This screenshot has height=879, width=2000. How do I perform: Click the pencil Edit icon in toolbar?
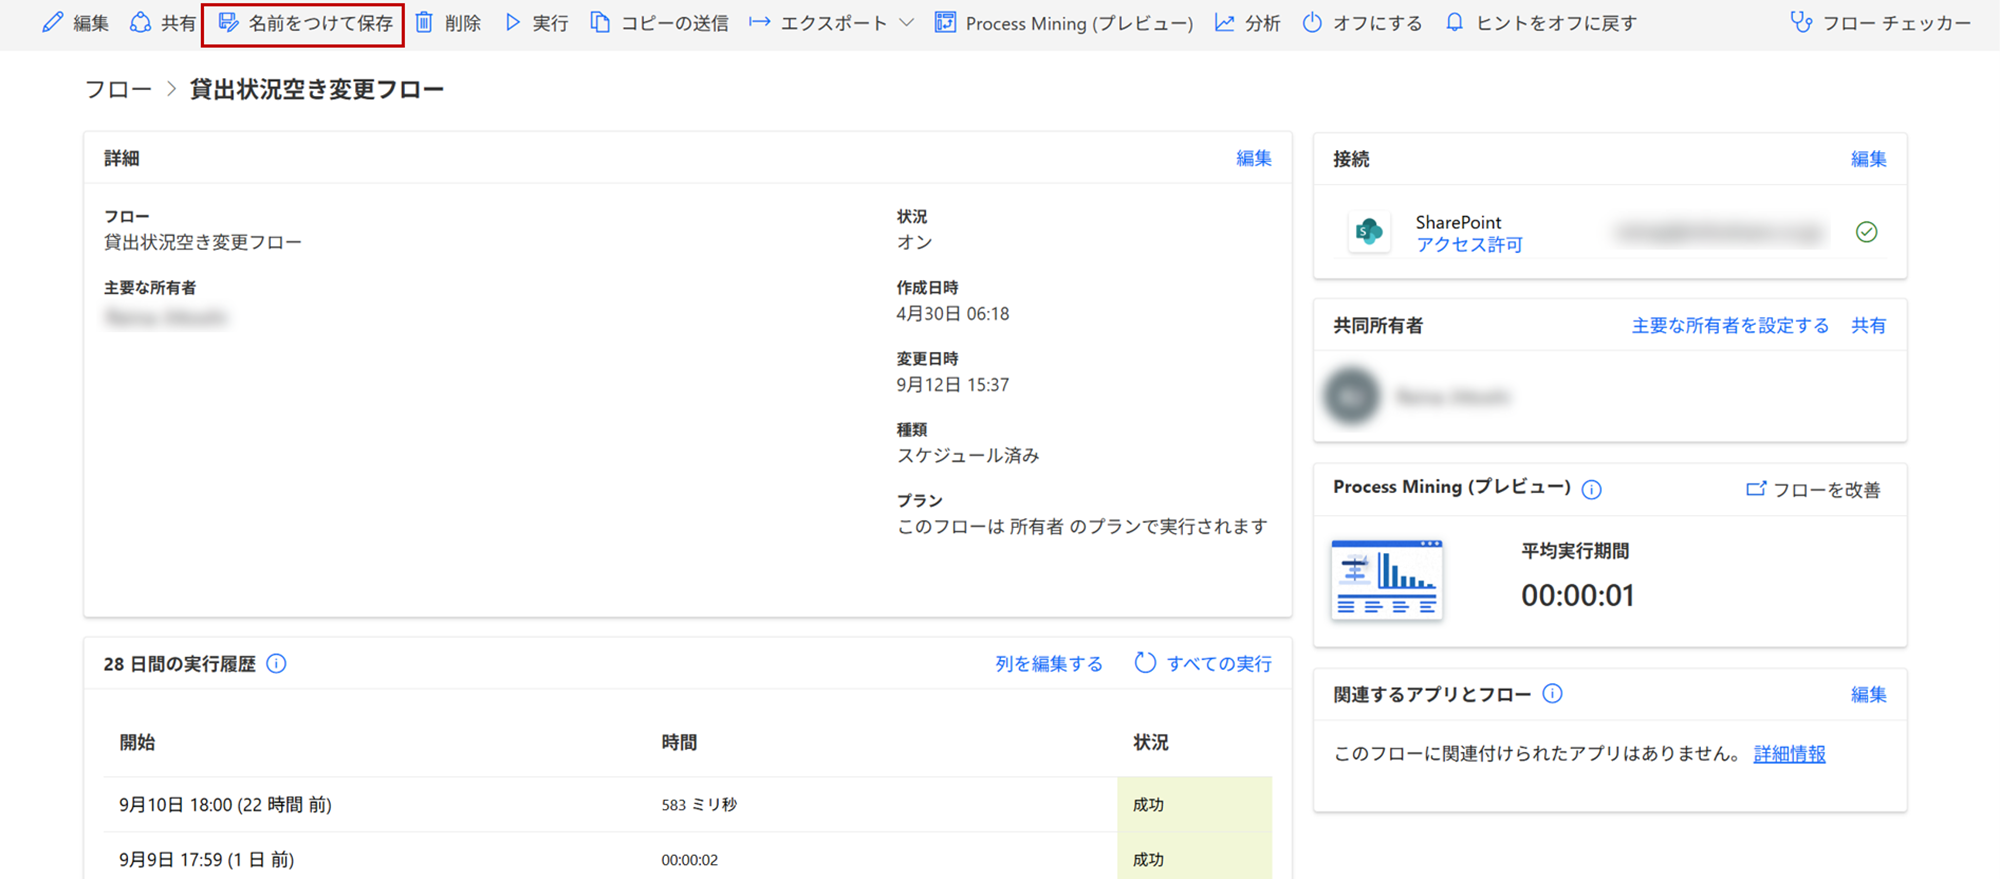52,22
